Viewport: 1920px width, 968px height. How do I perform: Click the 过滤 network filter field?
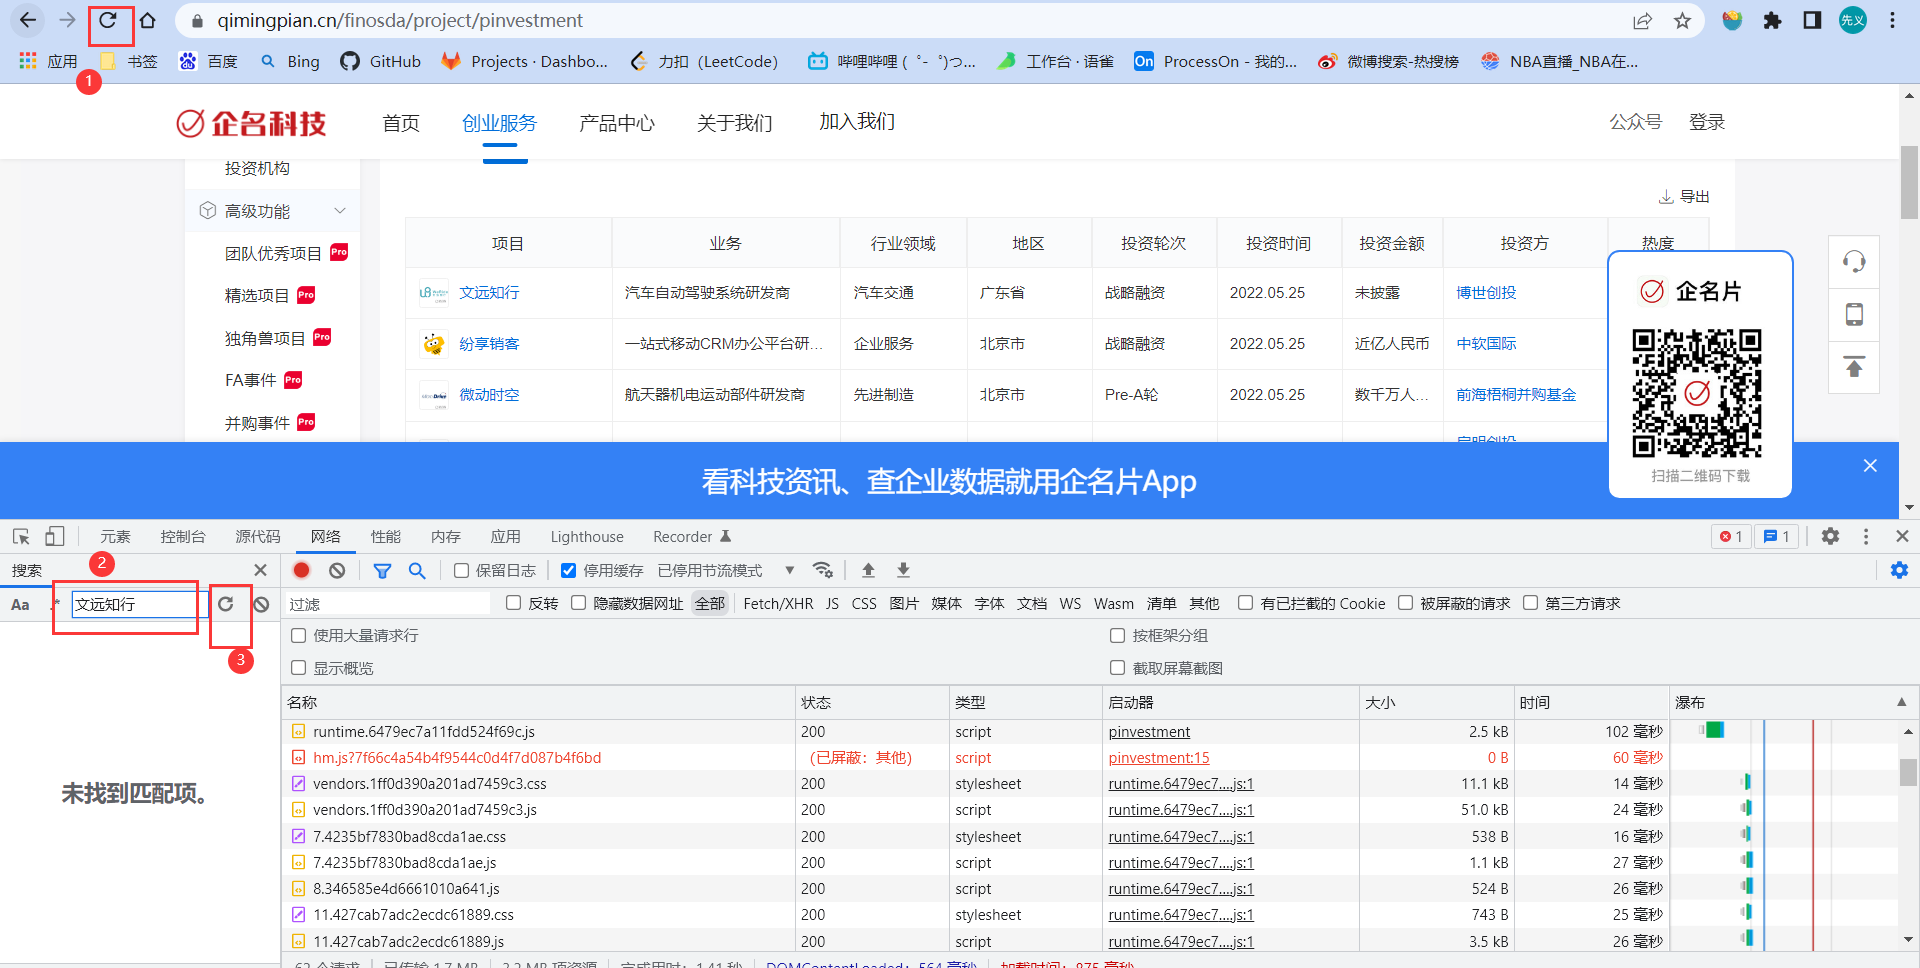[387, 604]
